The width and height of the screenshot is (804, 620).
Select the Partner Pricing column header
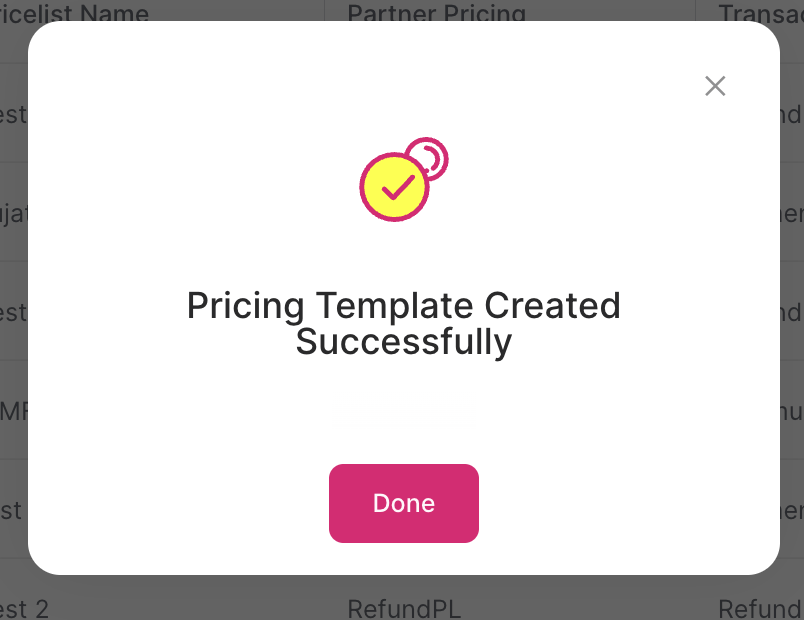[436, 14]
